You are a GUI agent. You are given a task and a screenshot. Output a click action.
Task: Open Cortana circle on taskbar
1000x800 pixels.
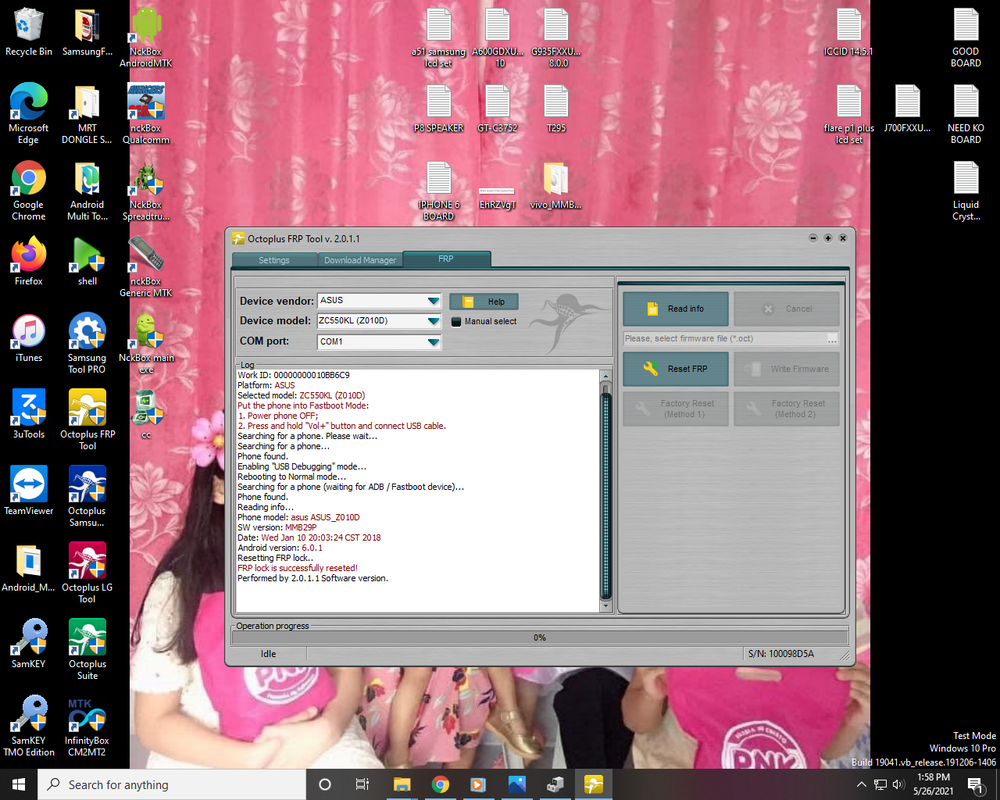(325, 785)
